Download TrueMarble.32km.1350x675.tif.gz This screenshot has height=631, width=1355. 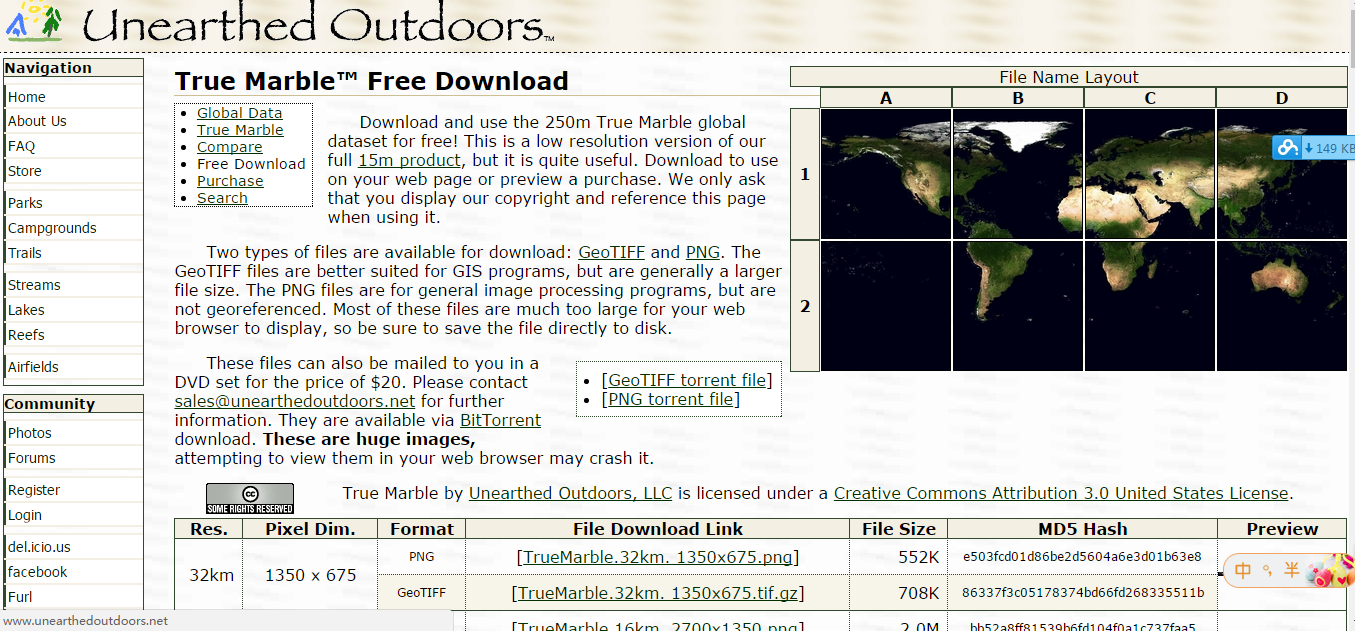658,593
